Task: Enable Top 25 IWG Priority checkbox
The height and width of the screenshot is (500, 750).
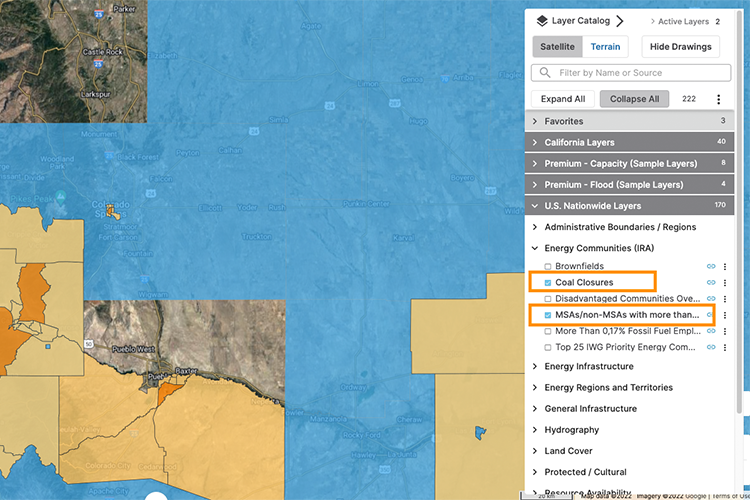Action: (548, 348)
